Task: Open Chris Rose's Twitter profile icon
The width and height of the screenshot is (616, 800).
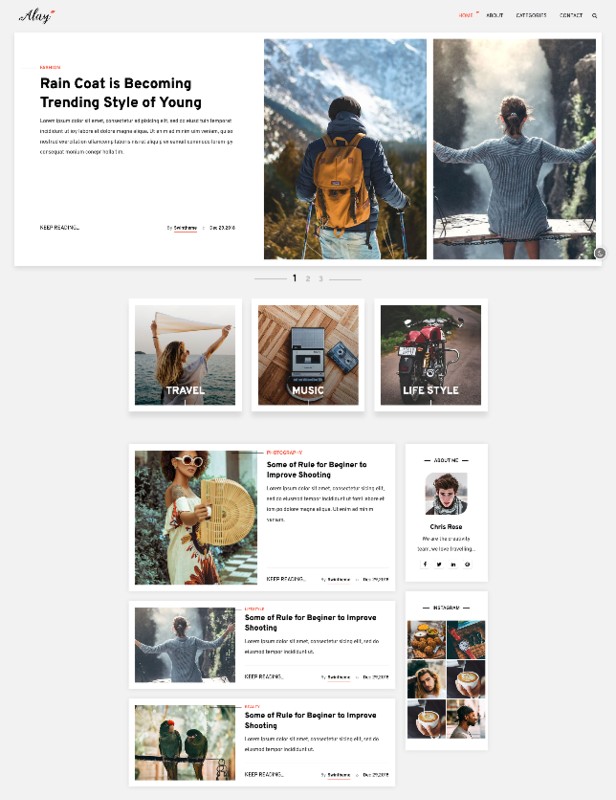Action: coord(439,564)
